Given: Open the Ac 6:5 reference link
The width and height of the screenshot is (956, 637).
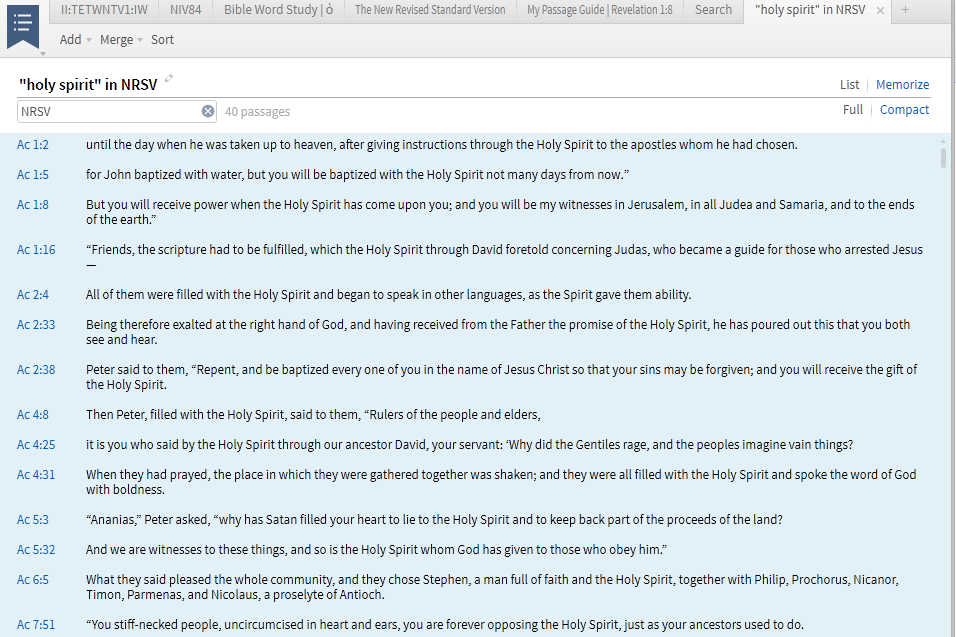Looking at the screenshot, I should [32, 579].
